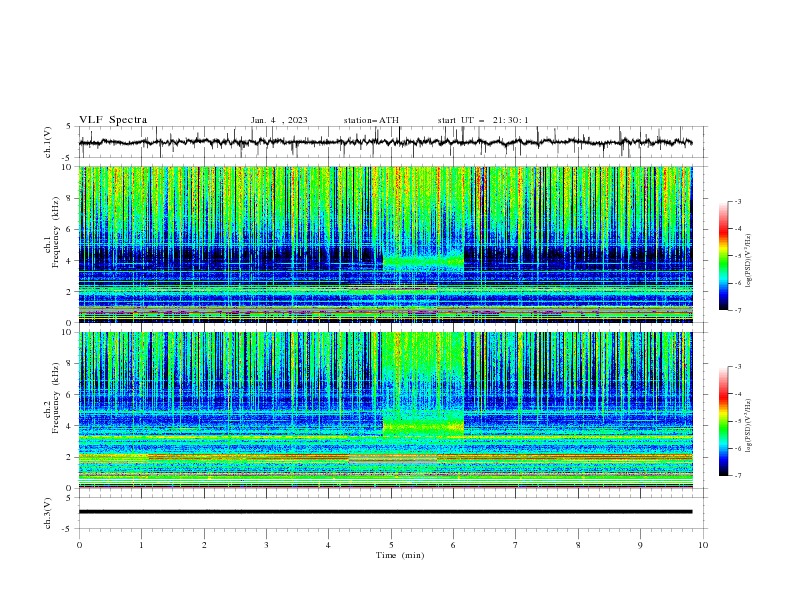Click the "3" tick label on the Time axis
Viewport: 792px width, 612px height.
click(x=266, y=545)
